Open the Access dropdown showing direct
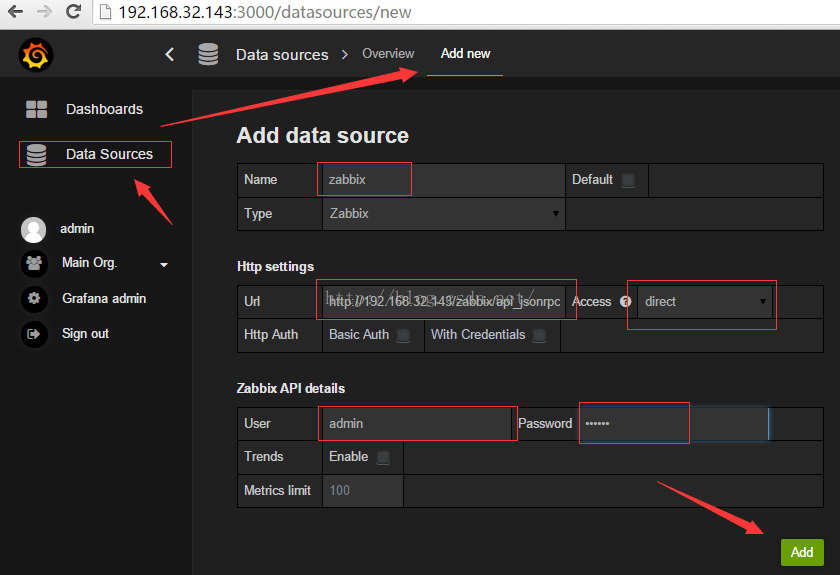Screen dimensions: 840x575 pos(704,302)
